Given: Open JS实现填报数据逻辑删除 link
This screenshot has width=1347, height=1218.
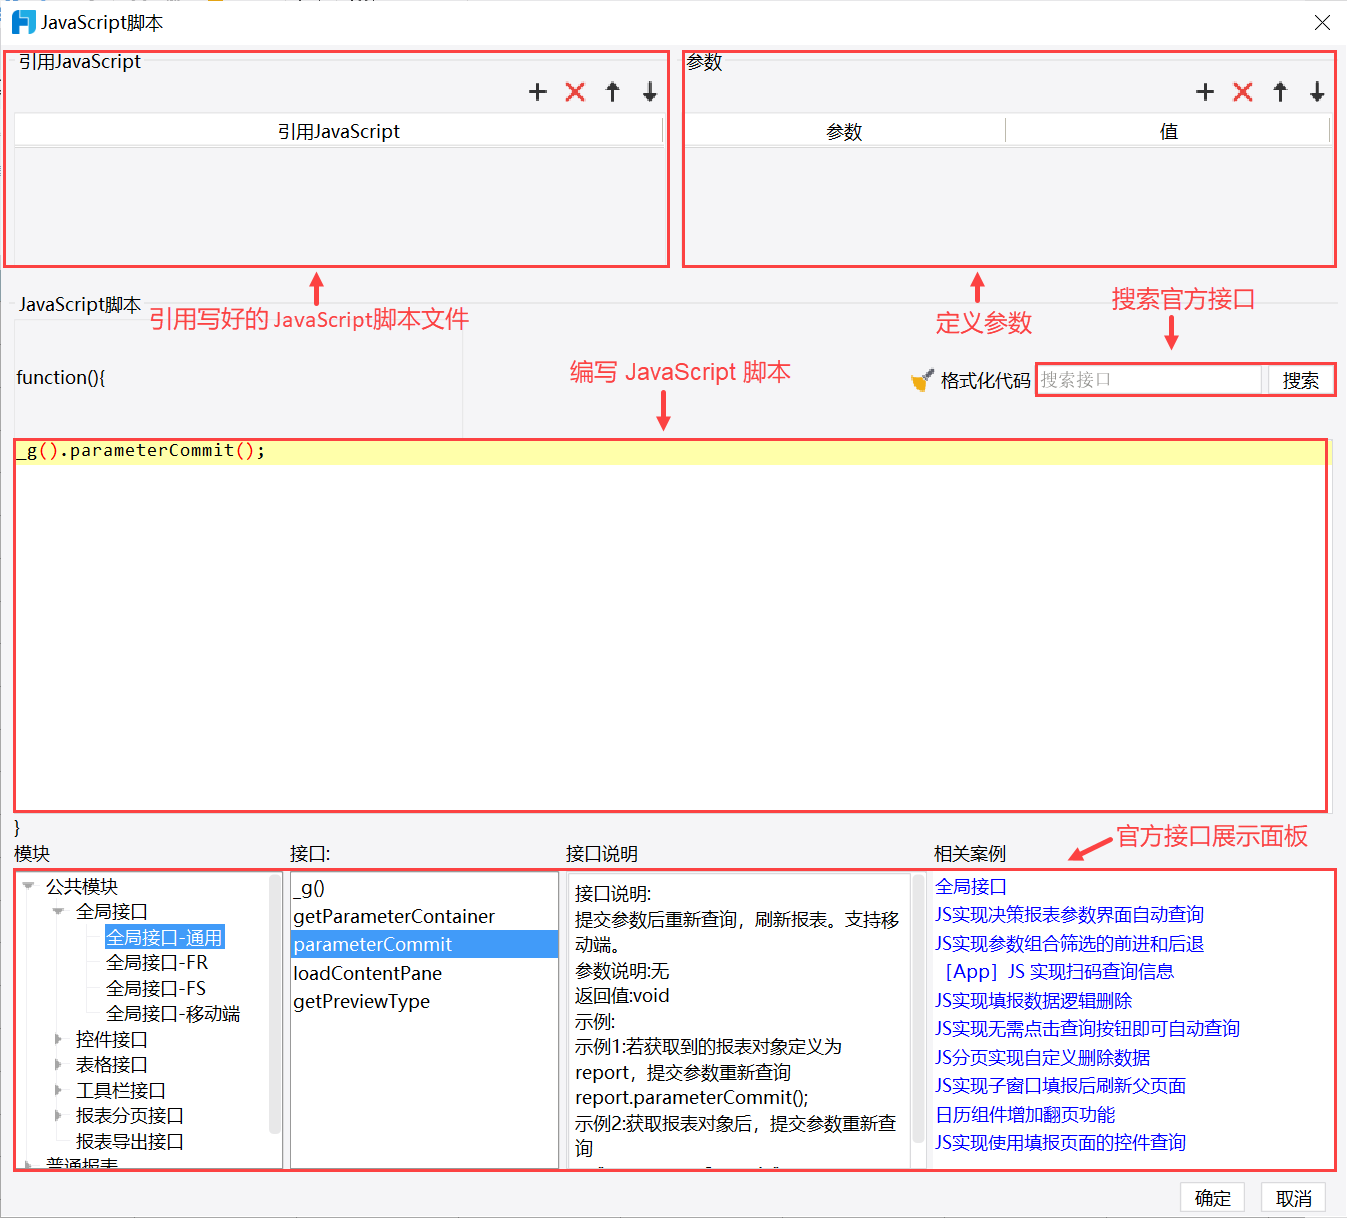Looking at the screenshot, I should click(1033, 1000).
